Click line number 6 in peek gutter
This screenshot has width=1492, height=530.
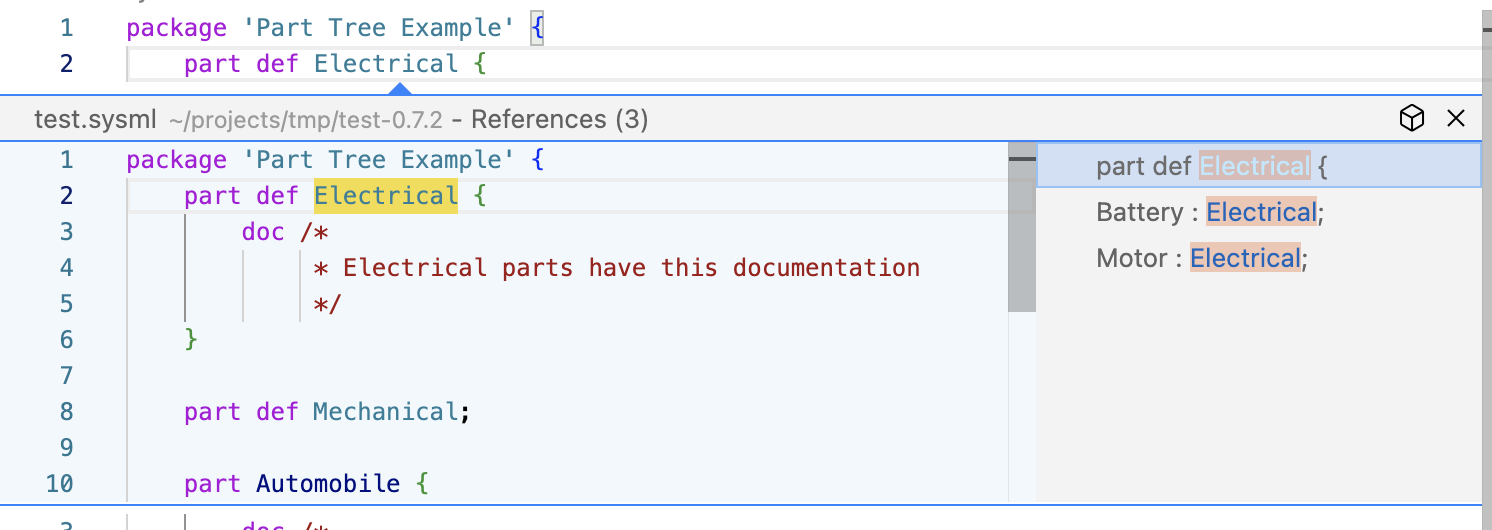[x=66, y=340]
